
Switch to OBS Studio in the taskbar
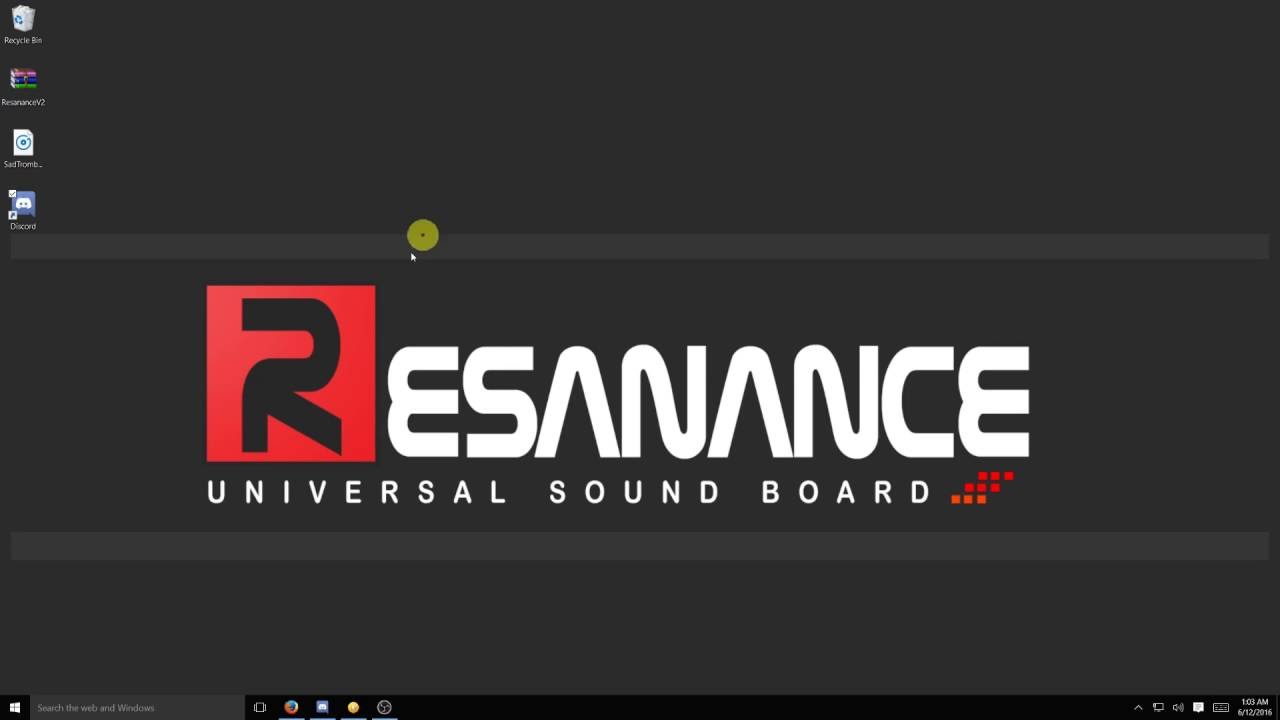pyautogui.click(x=384, y=707)
